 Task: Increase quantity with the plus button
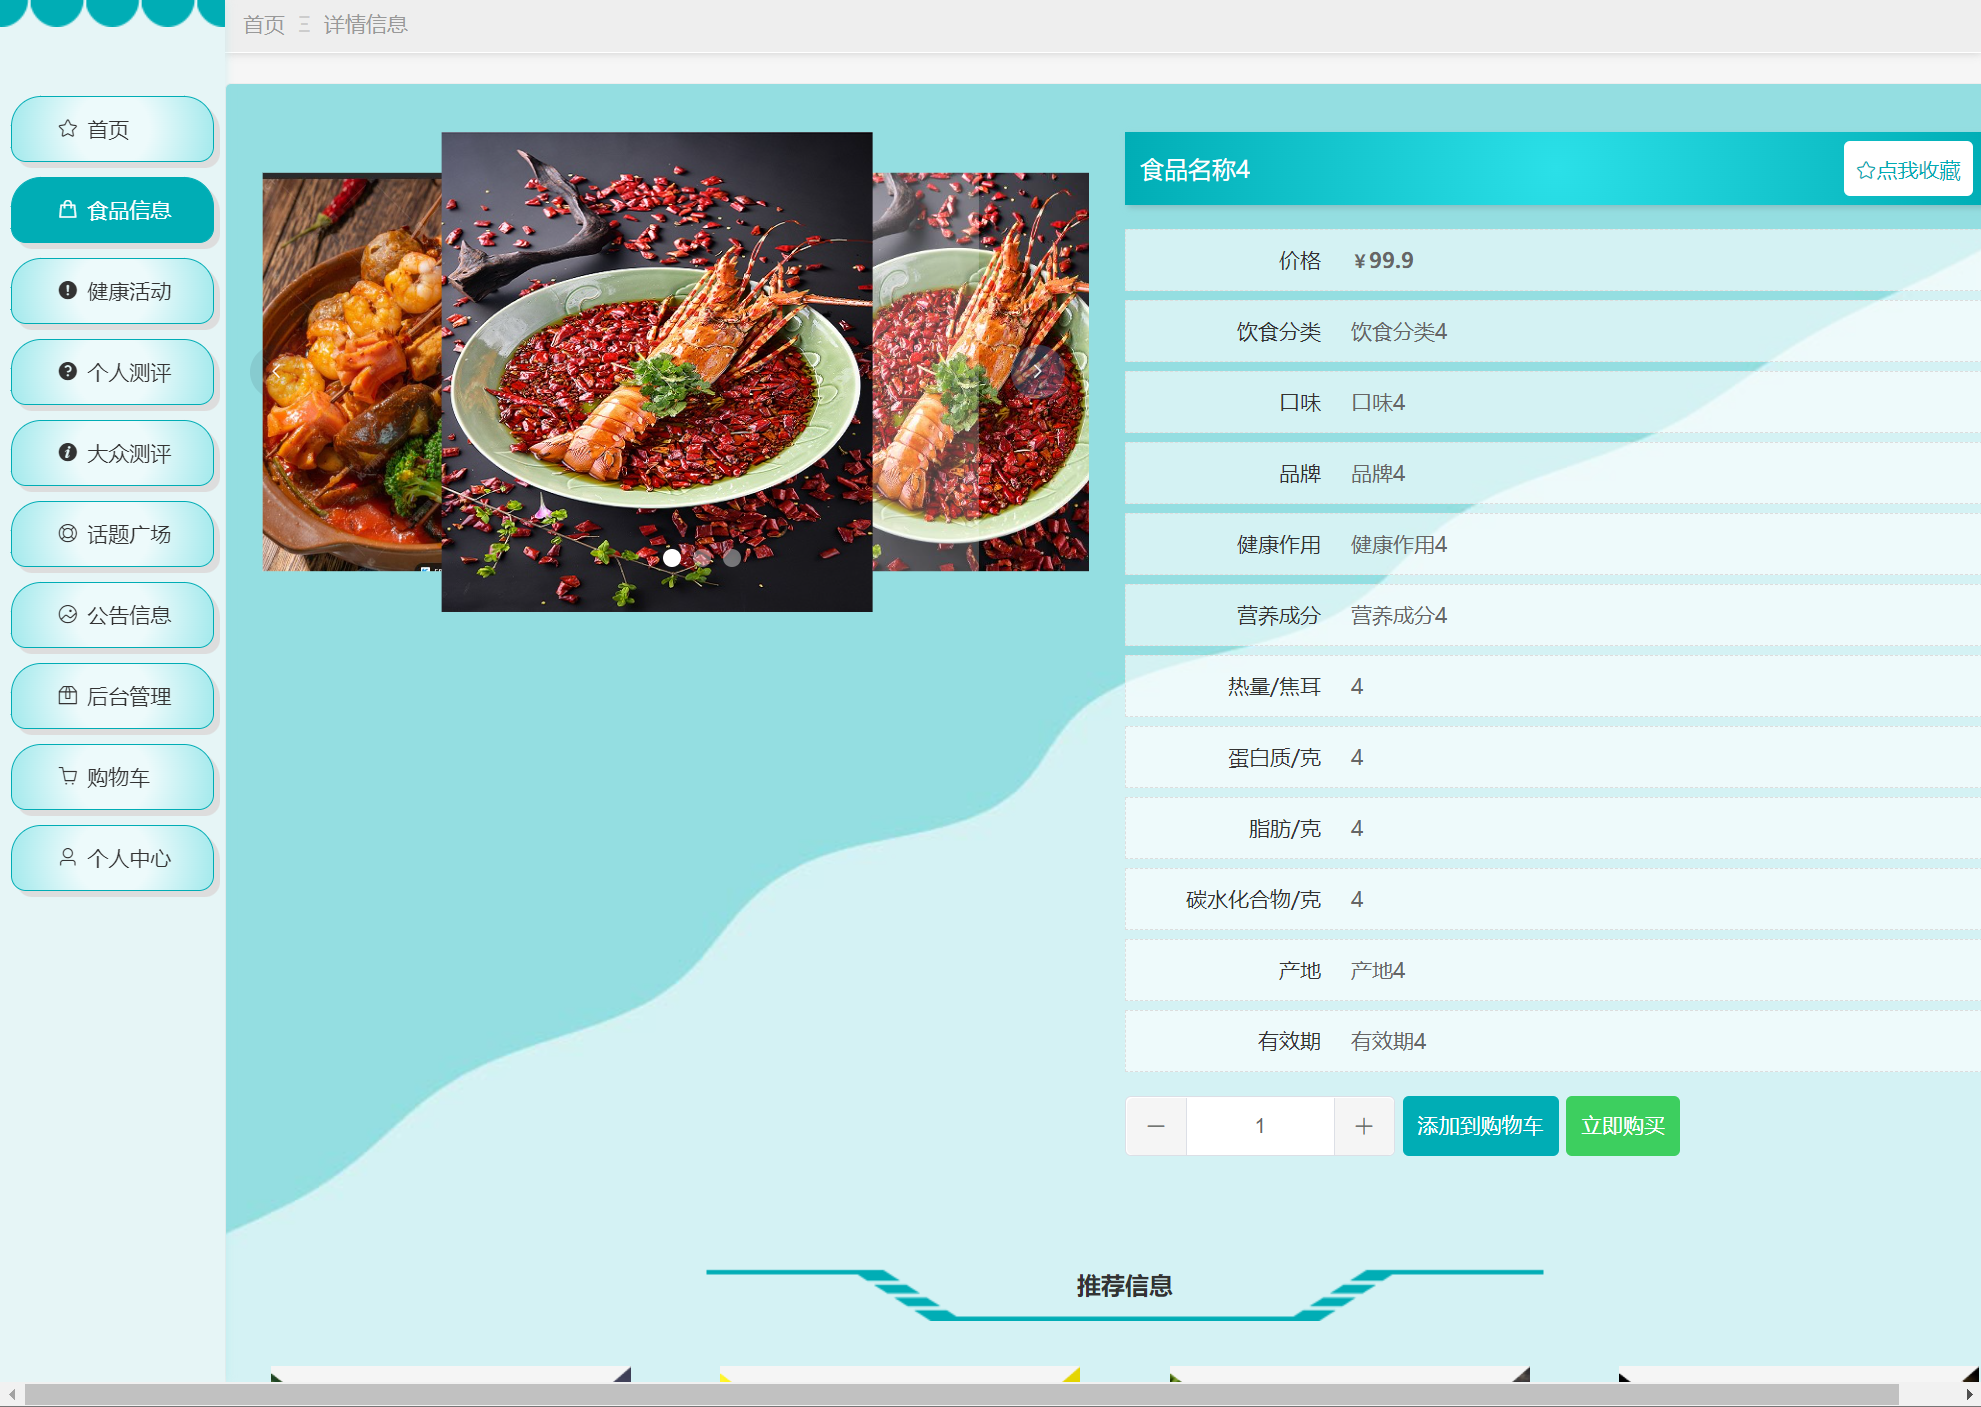1363,1126
